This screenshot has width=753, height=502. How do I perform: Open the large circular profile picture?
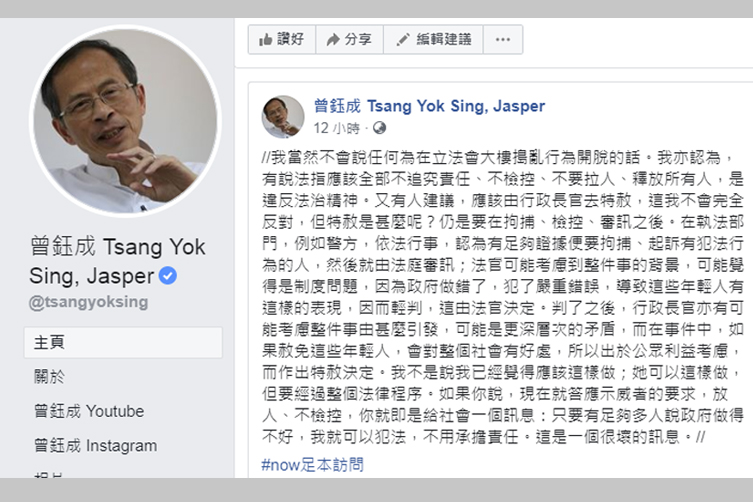pyautogui.click(x=125, y=121)
